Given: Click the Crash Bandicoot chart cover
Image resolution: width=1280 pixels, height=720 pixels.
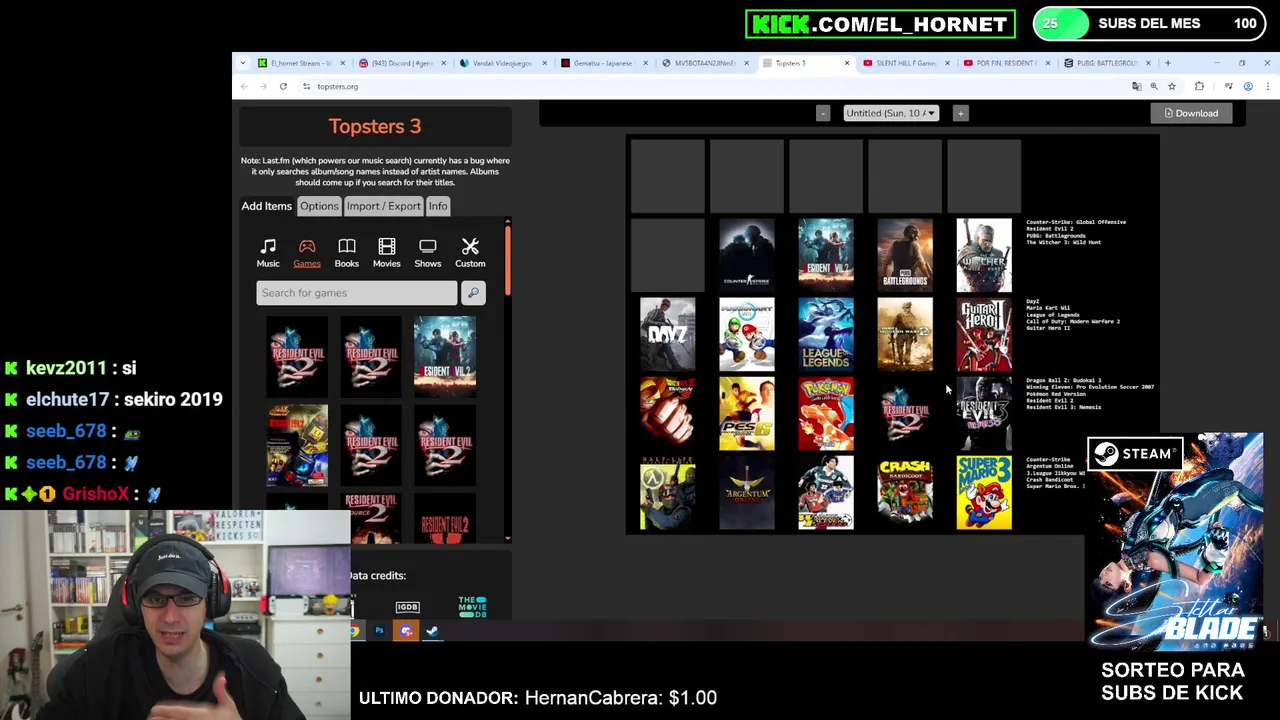Looking at the screenshot, I should tap(905, 492).
